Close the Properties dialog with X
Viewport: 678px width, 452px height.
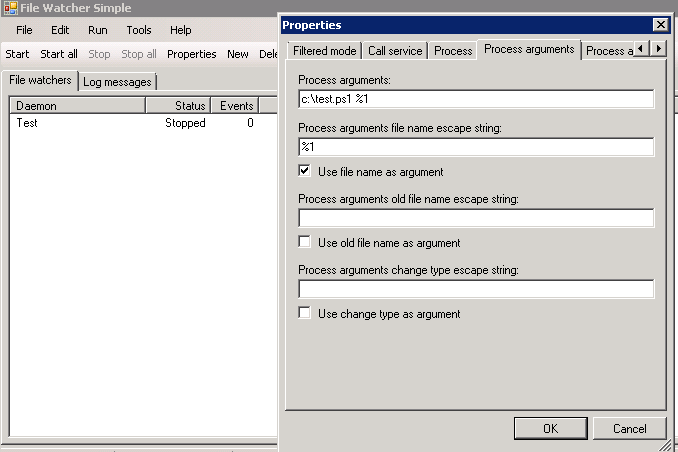[x=660, y=24]
